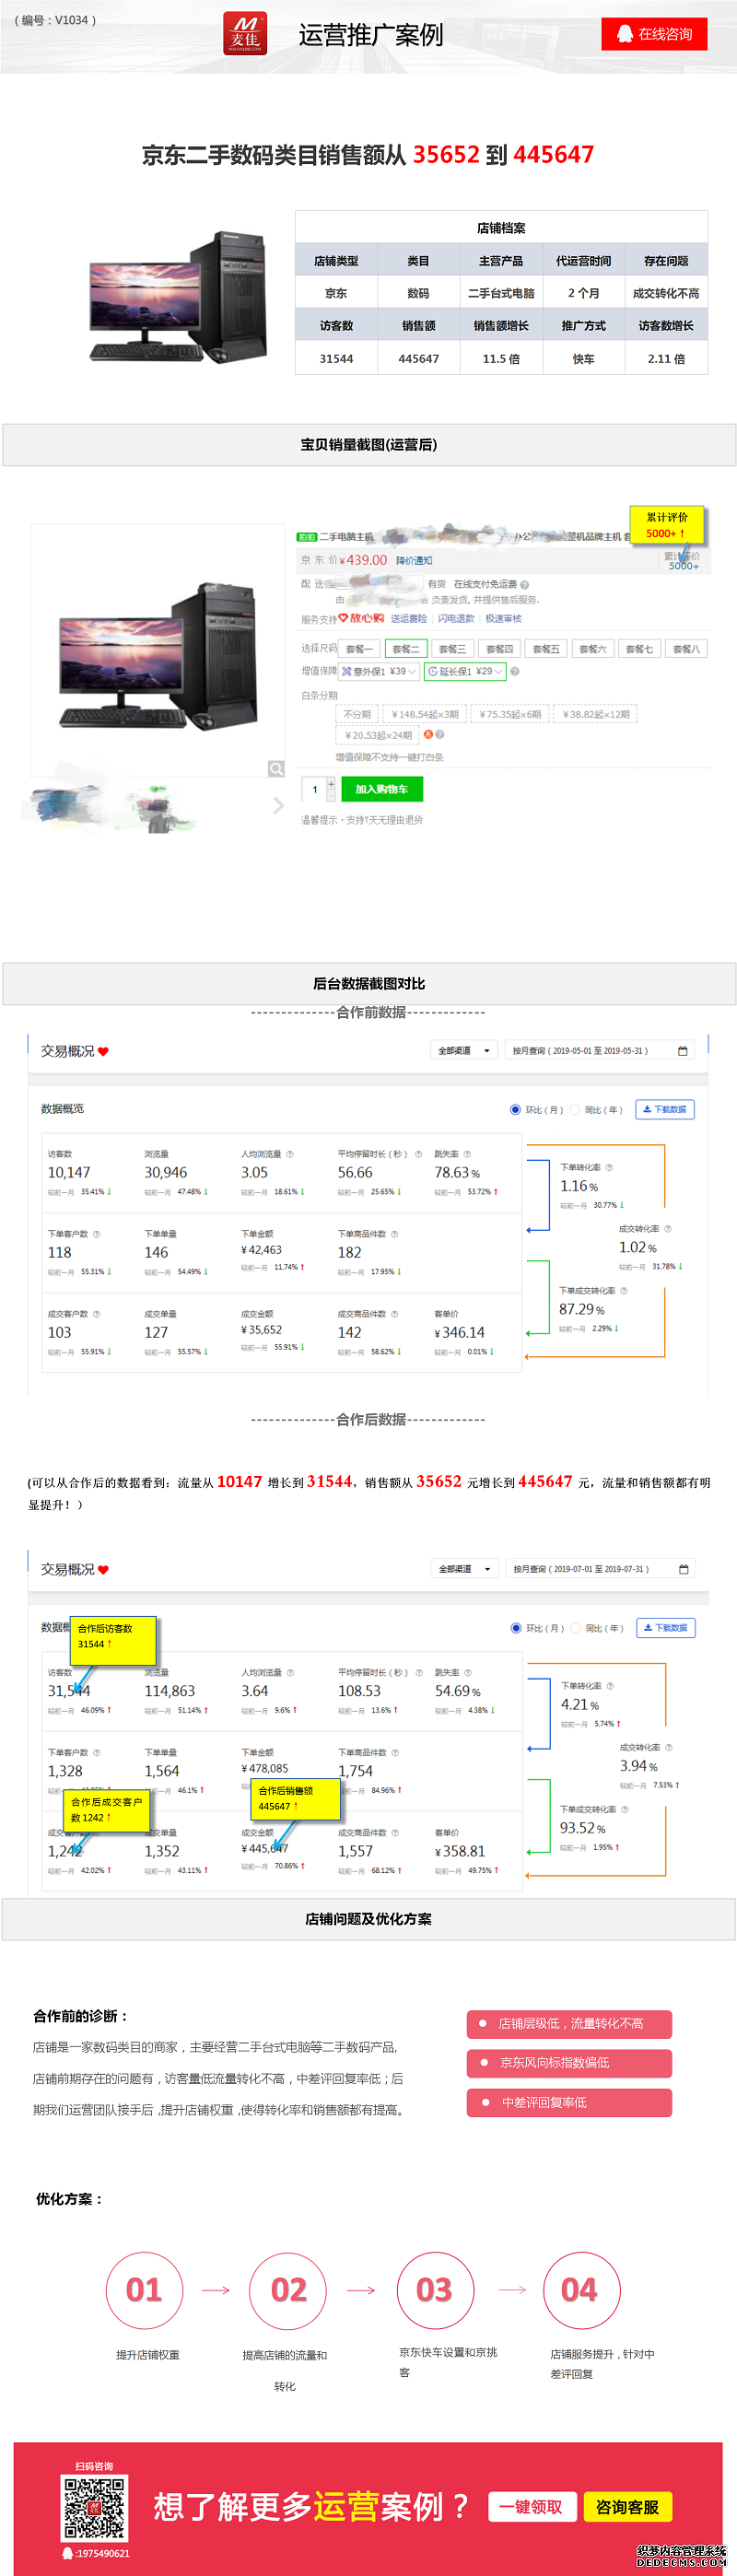The height and width of the screenshot is (2576, 737).
Task: Open 全部渠道 dropdown in the July panel
Action: [x=465, y=1569]
